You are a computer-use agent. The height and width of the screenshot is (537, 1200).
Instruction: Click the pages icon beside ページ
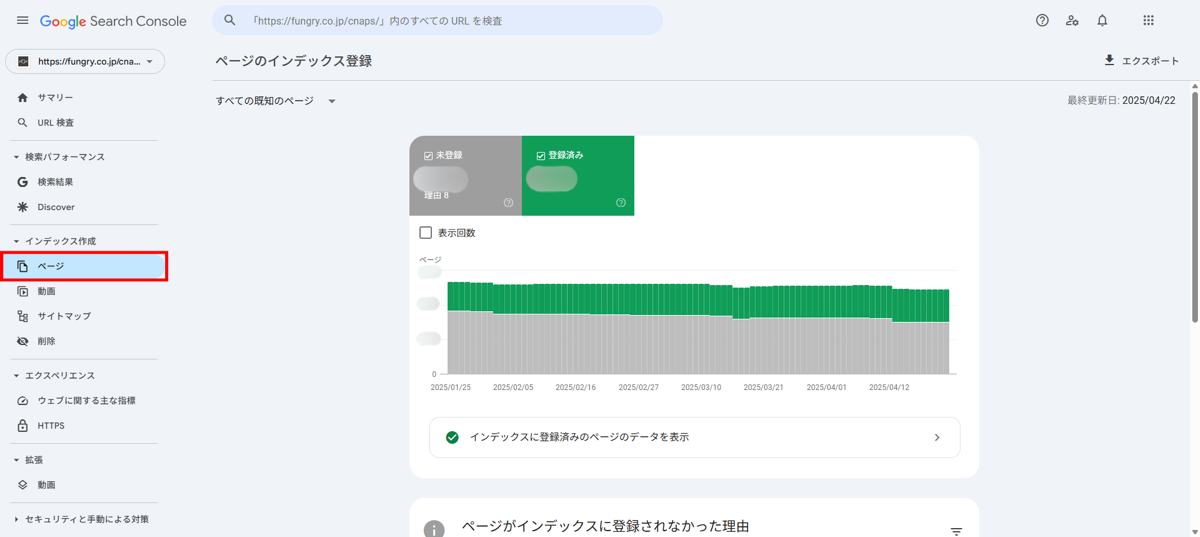[23, 267]
